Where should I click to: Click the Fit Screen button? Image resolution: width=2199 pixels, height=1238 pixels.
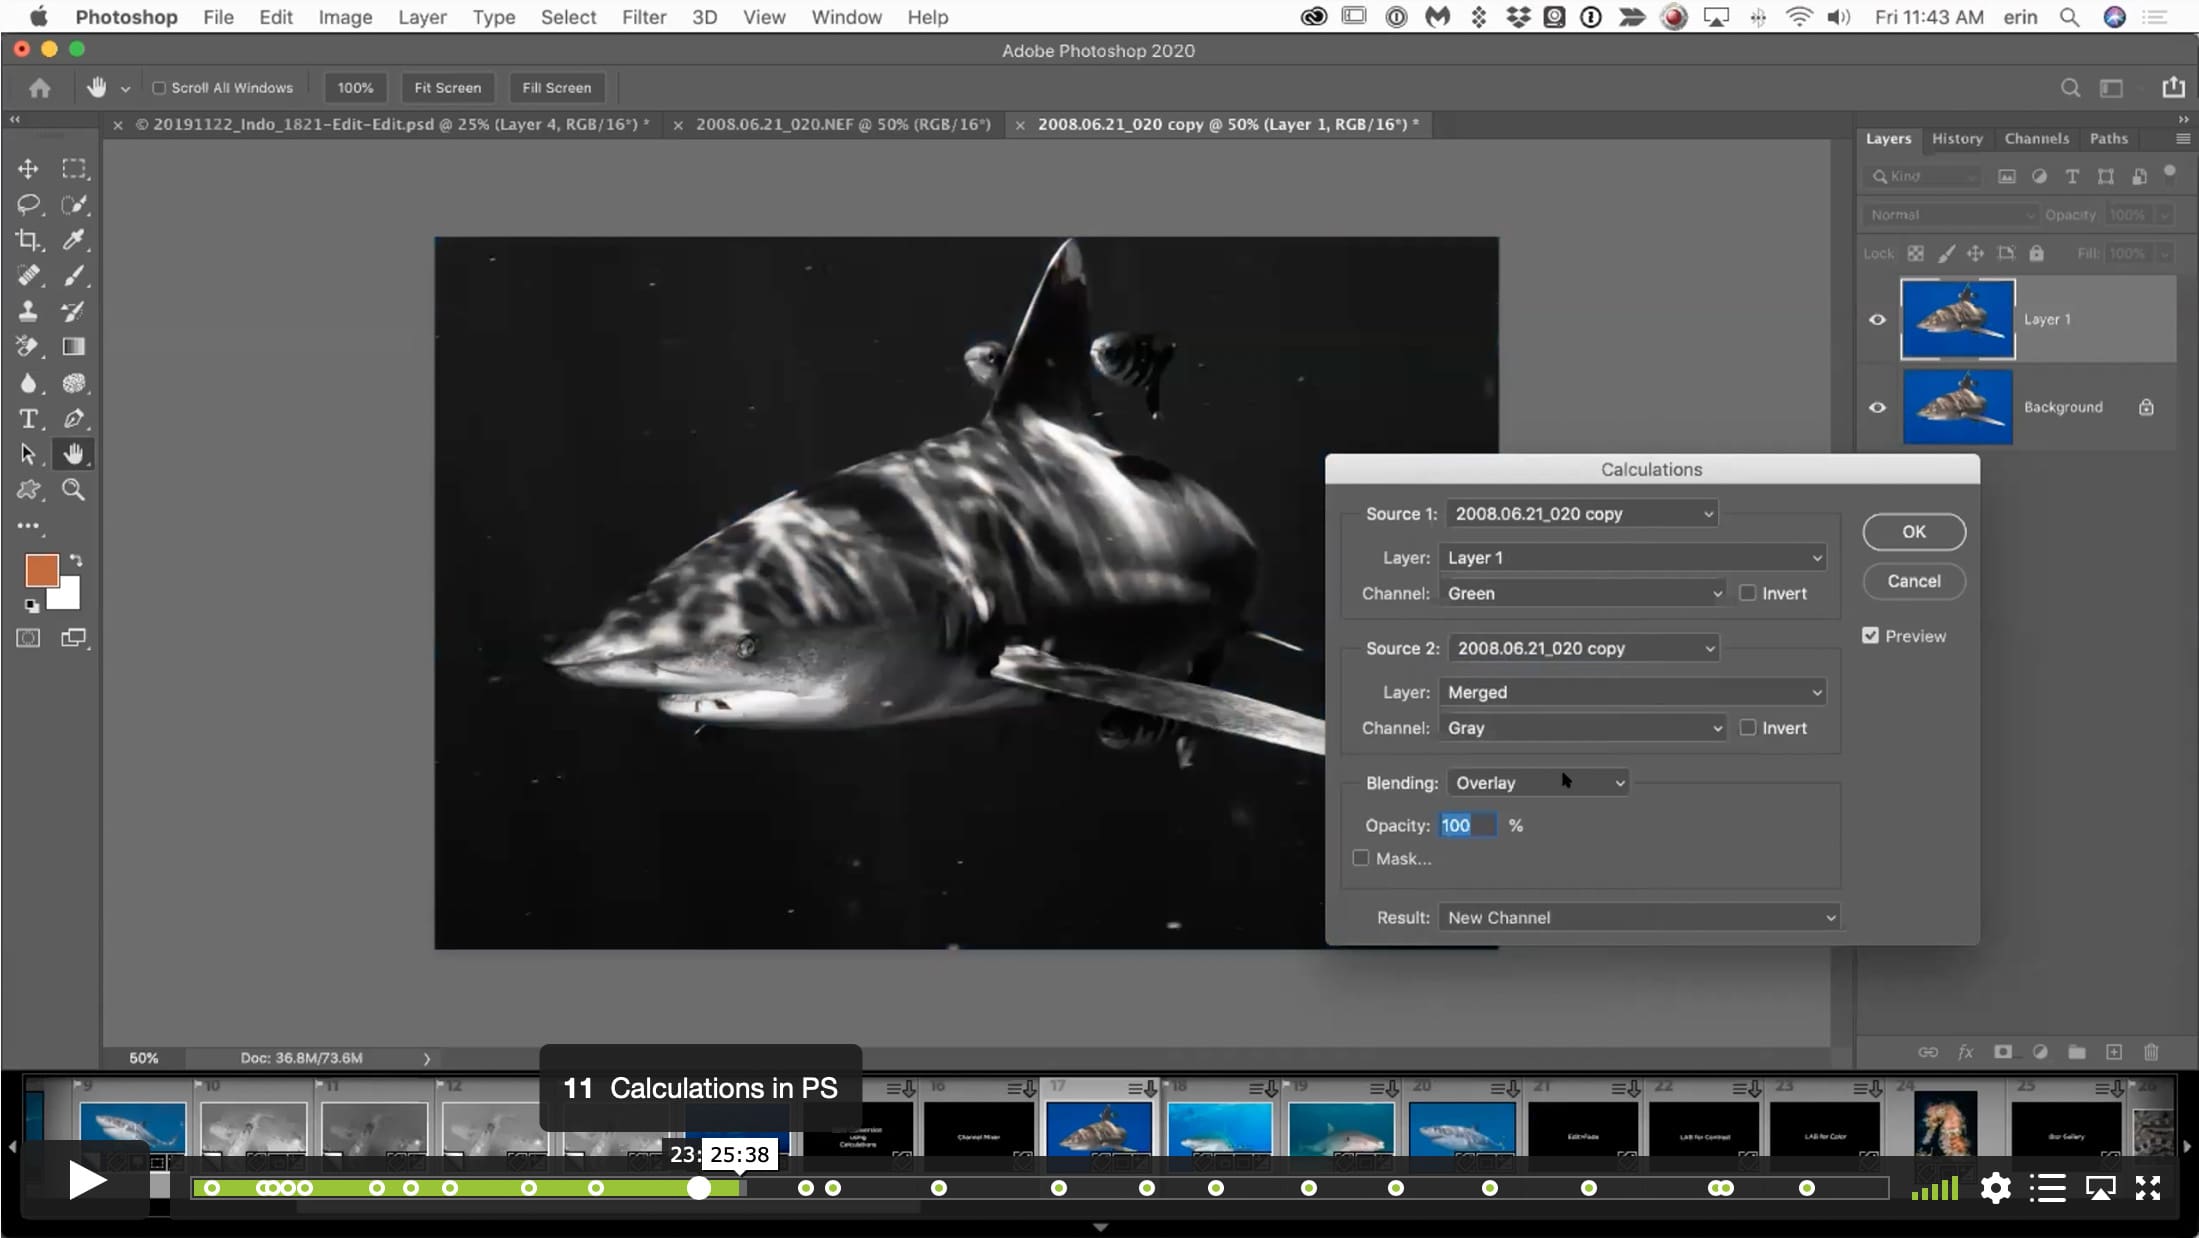(447, 88)
